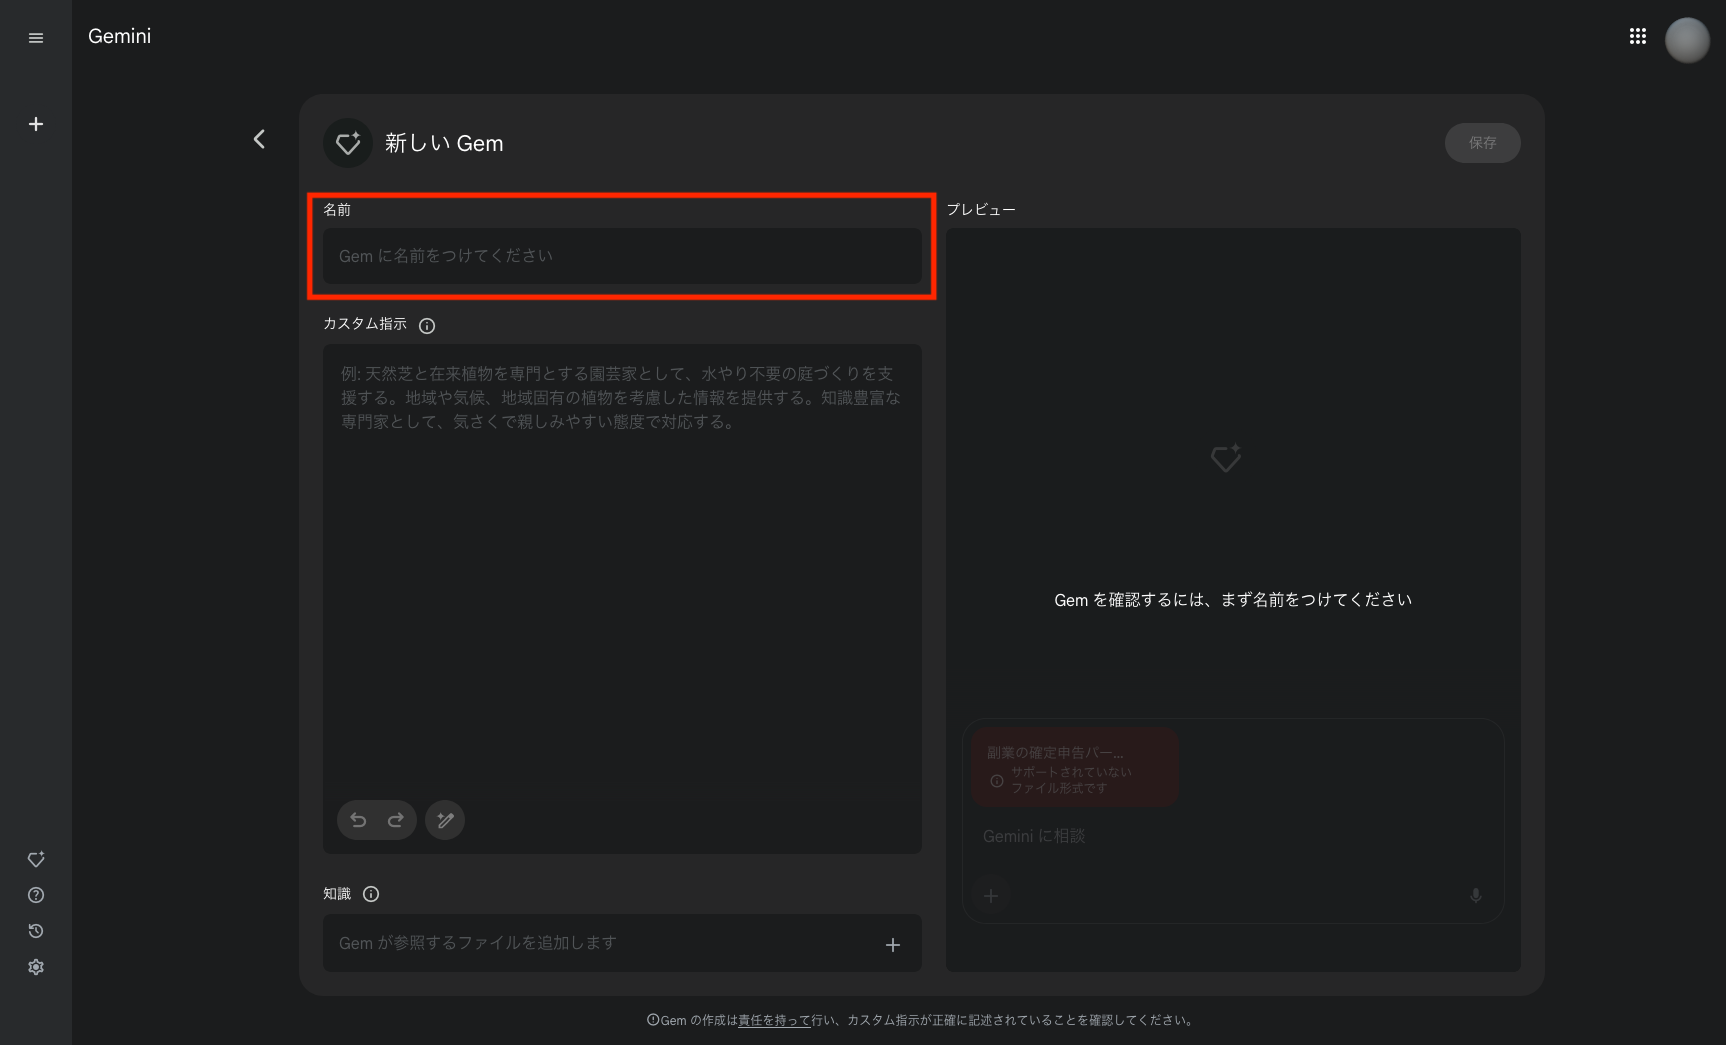Click the Gem heart icon beside 新しい Gem
Screen dimensions: 1726x1045
click(348, 143)
